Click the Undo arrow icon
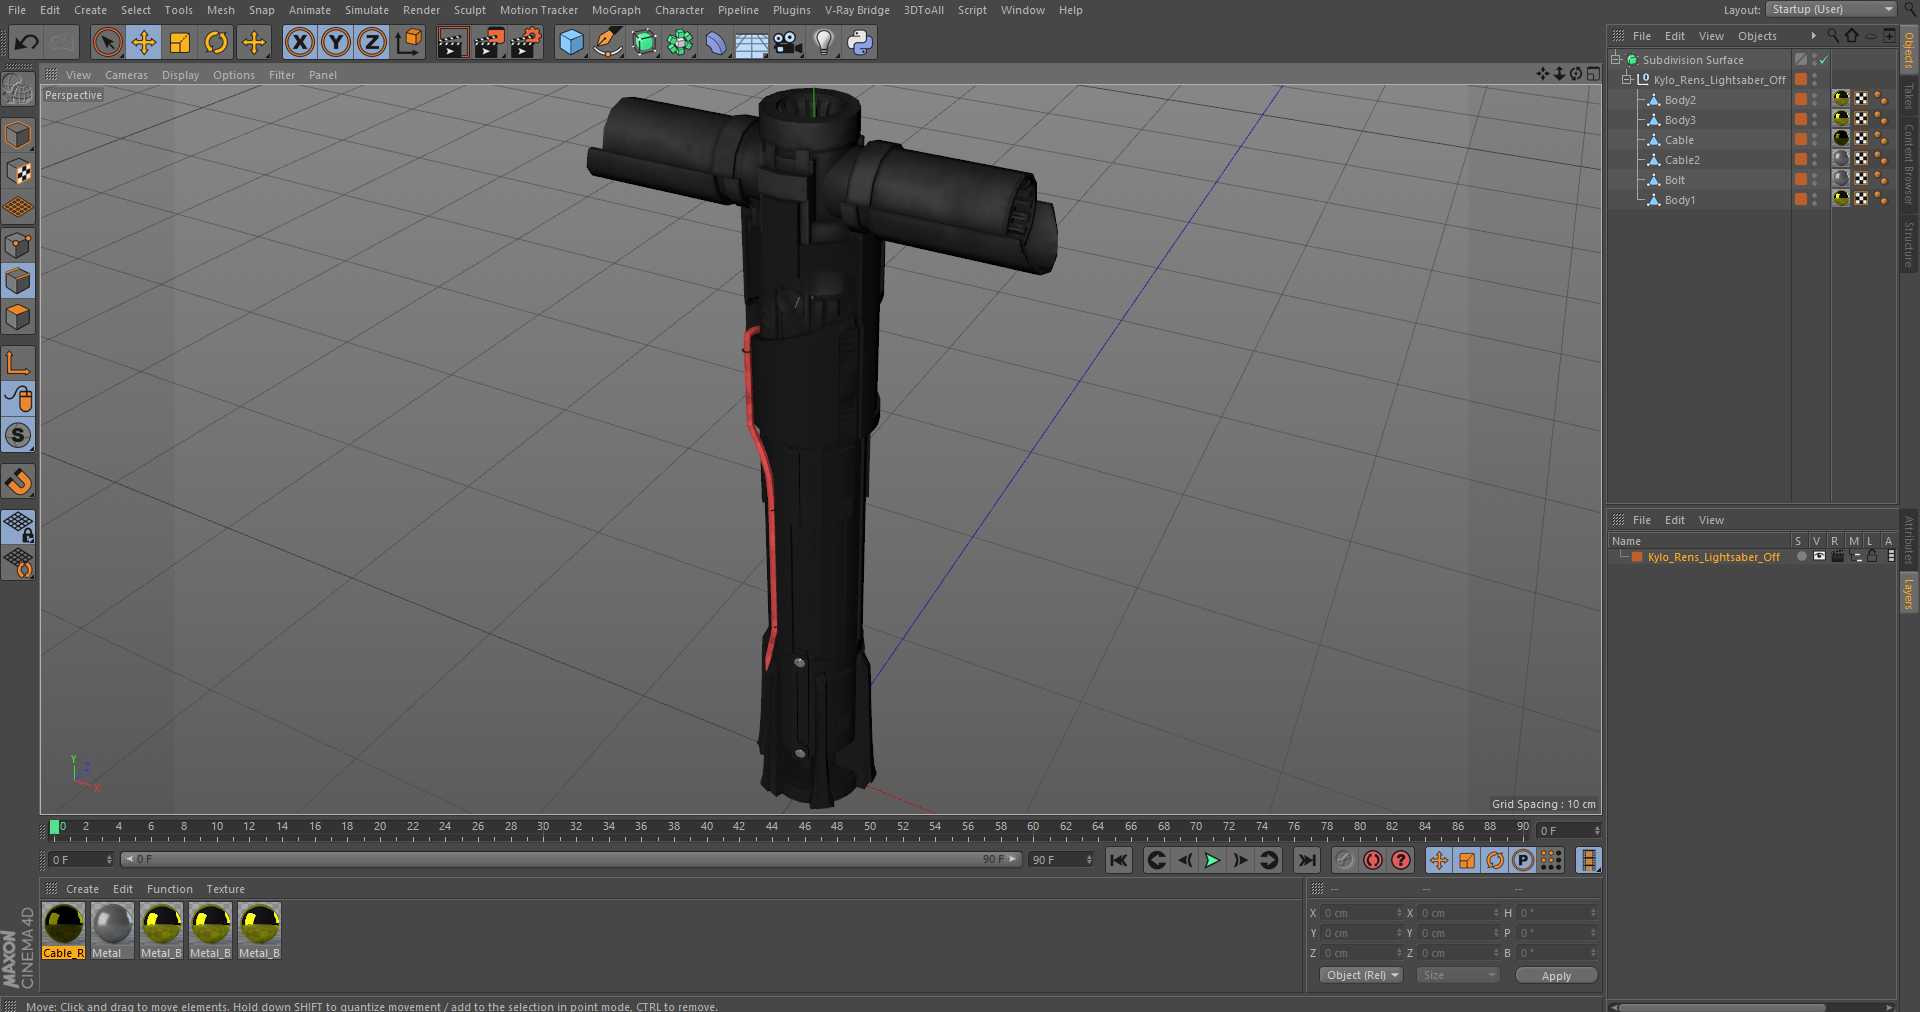 point(27,42)
